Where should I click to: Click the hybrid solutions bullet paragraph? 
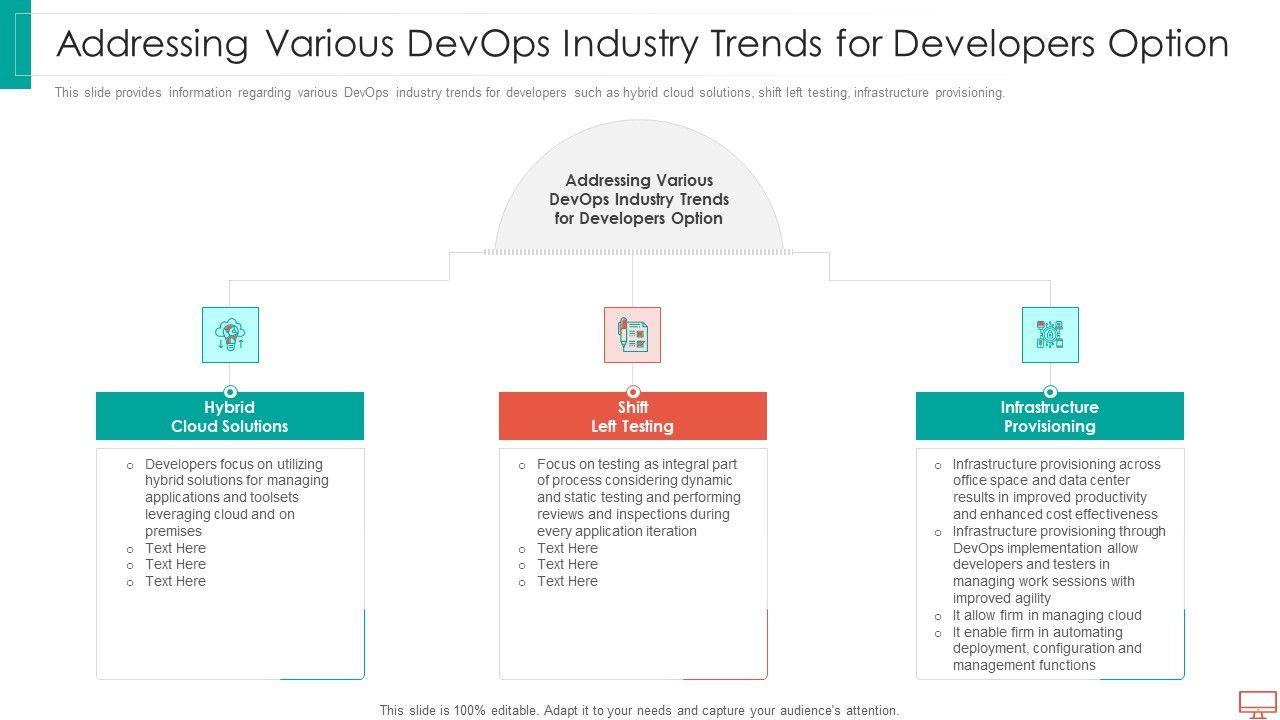click(236, 497)
